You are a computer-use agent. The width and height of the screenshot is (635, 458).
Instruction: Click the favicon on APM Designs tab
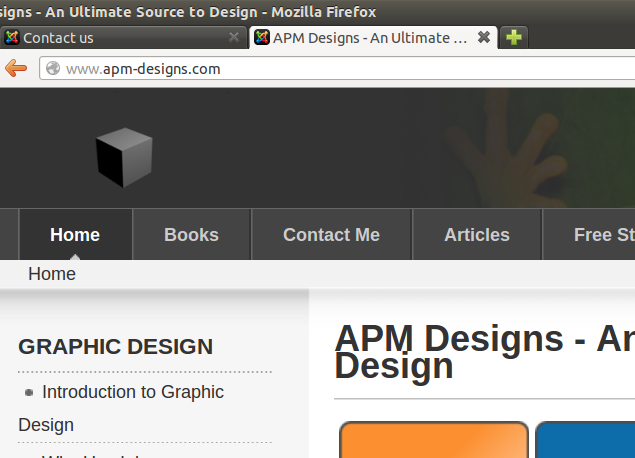(262, 38)
